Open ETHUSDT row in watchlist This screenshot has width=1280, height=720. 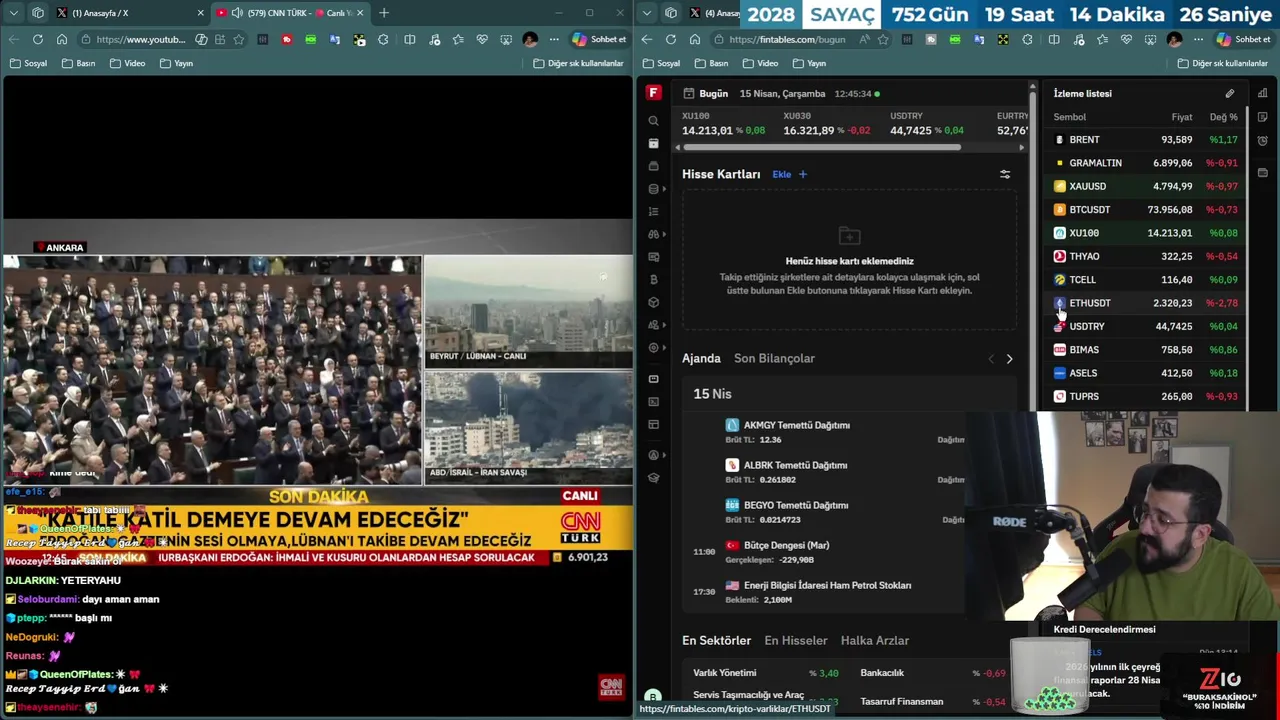(1146, 303)
